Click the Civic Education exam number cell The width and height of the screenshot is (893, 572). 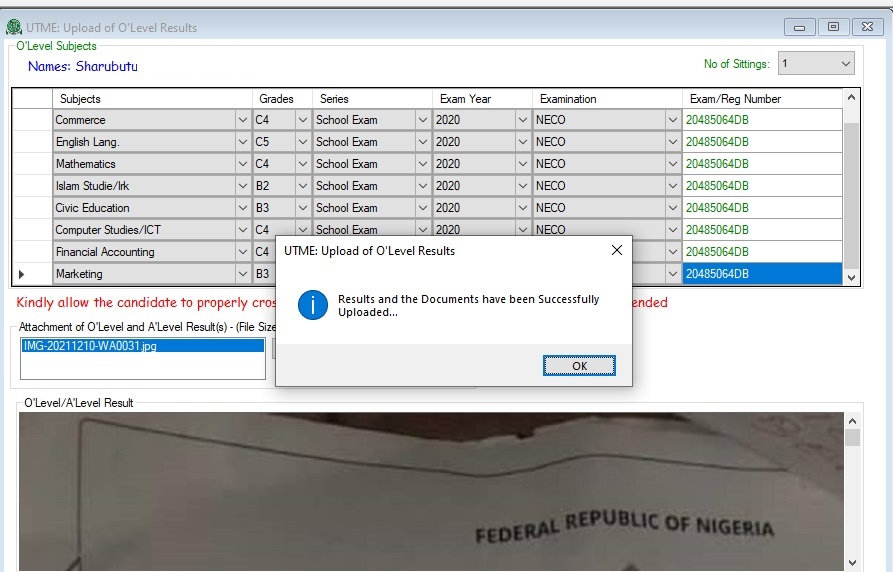pyautogui.click(x=762, y=208)
